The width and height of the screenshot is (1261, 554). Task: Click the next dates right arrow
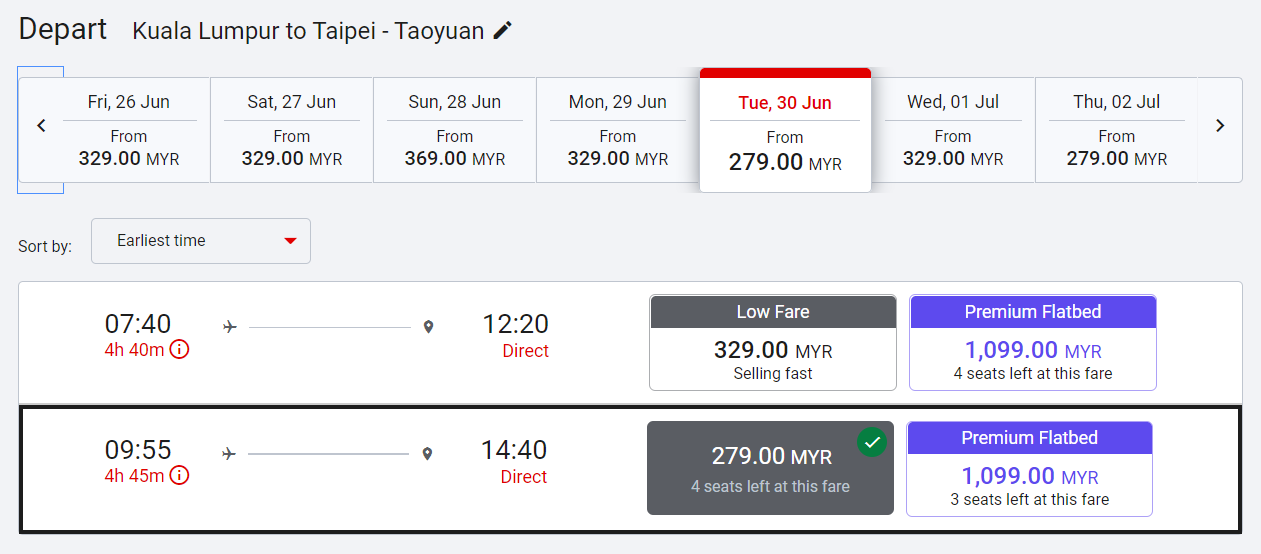point(1219,126)
